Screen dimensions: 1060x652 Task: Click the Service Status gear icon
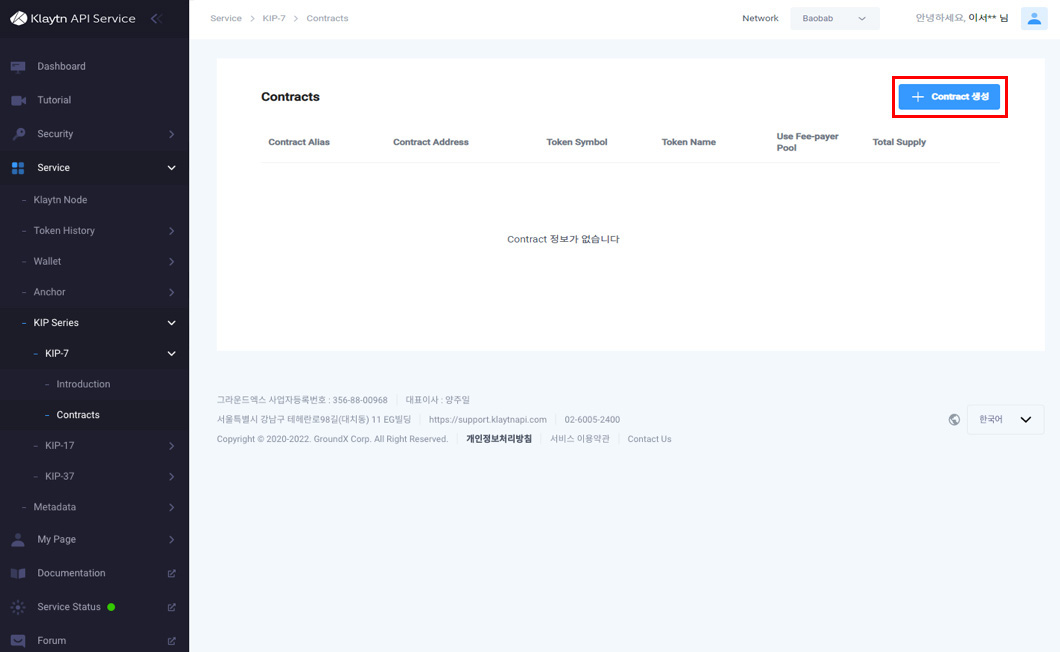pyautogui.click(x=18, y=607)
